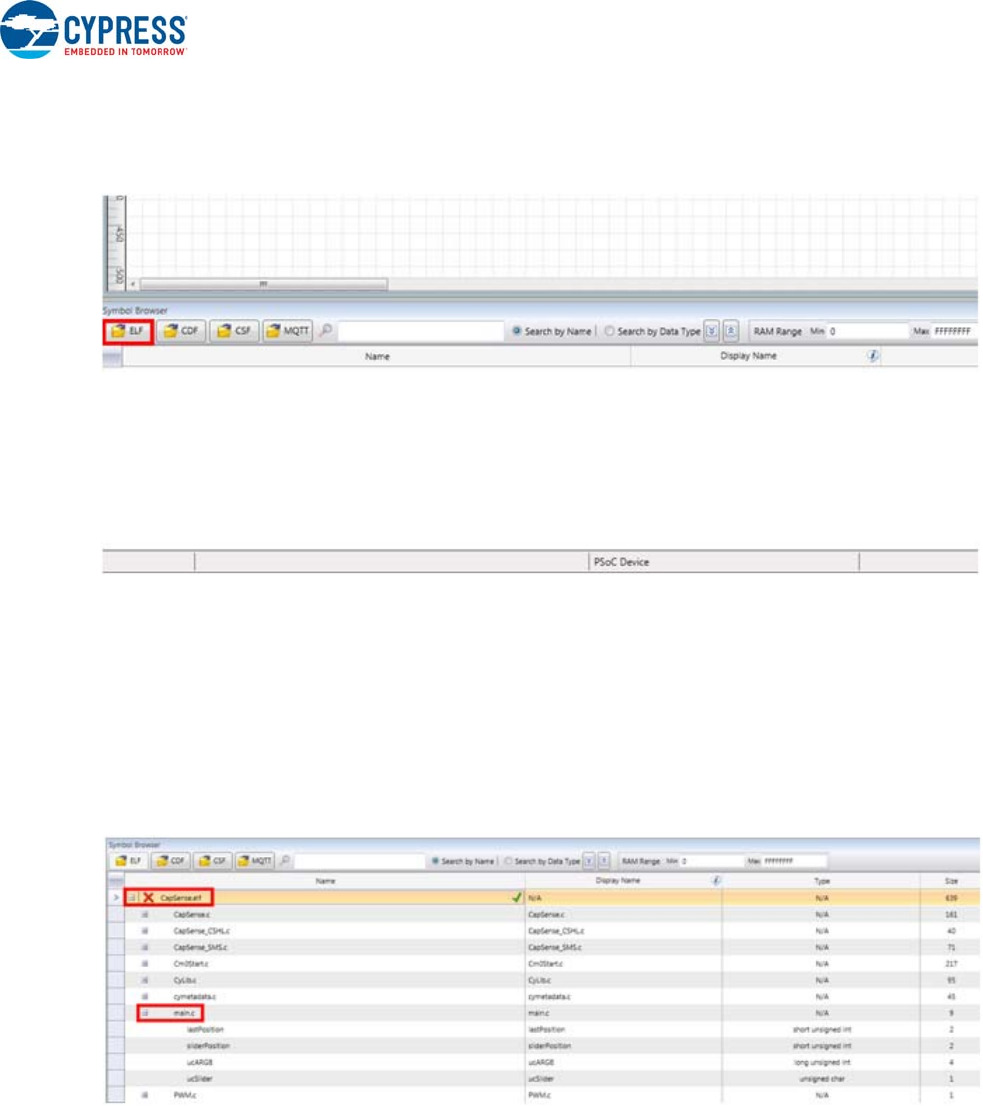Select Search by Data Type radio in upper browser
983x1106 pixels.
tap(609, 332)
